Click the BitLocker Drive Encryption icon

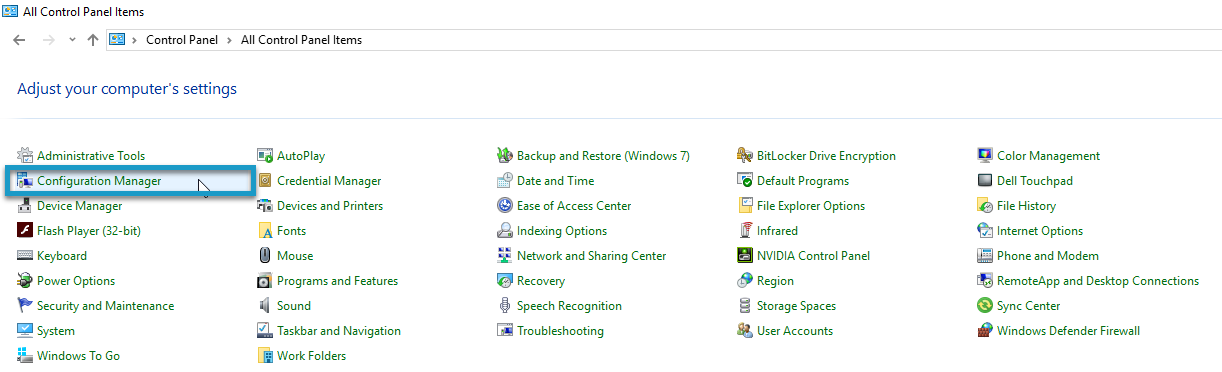tap(745, 156)
